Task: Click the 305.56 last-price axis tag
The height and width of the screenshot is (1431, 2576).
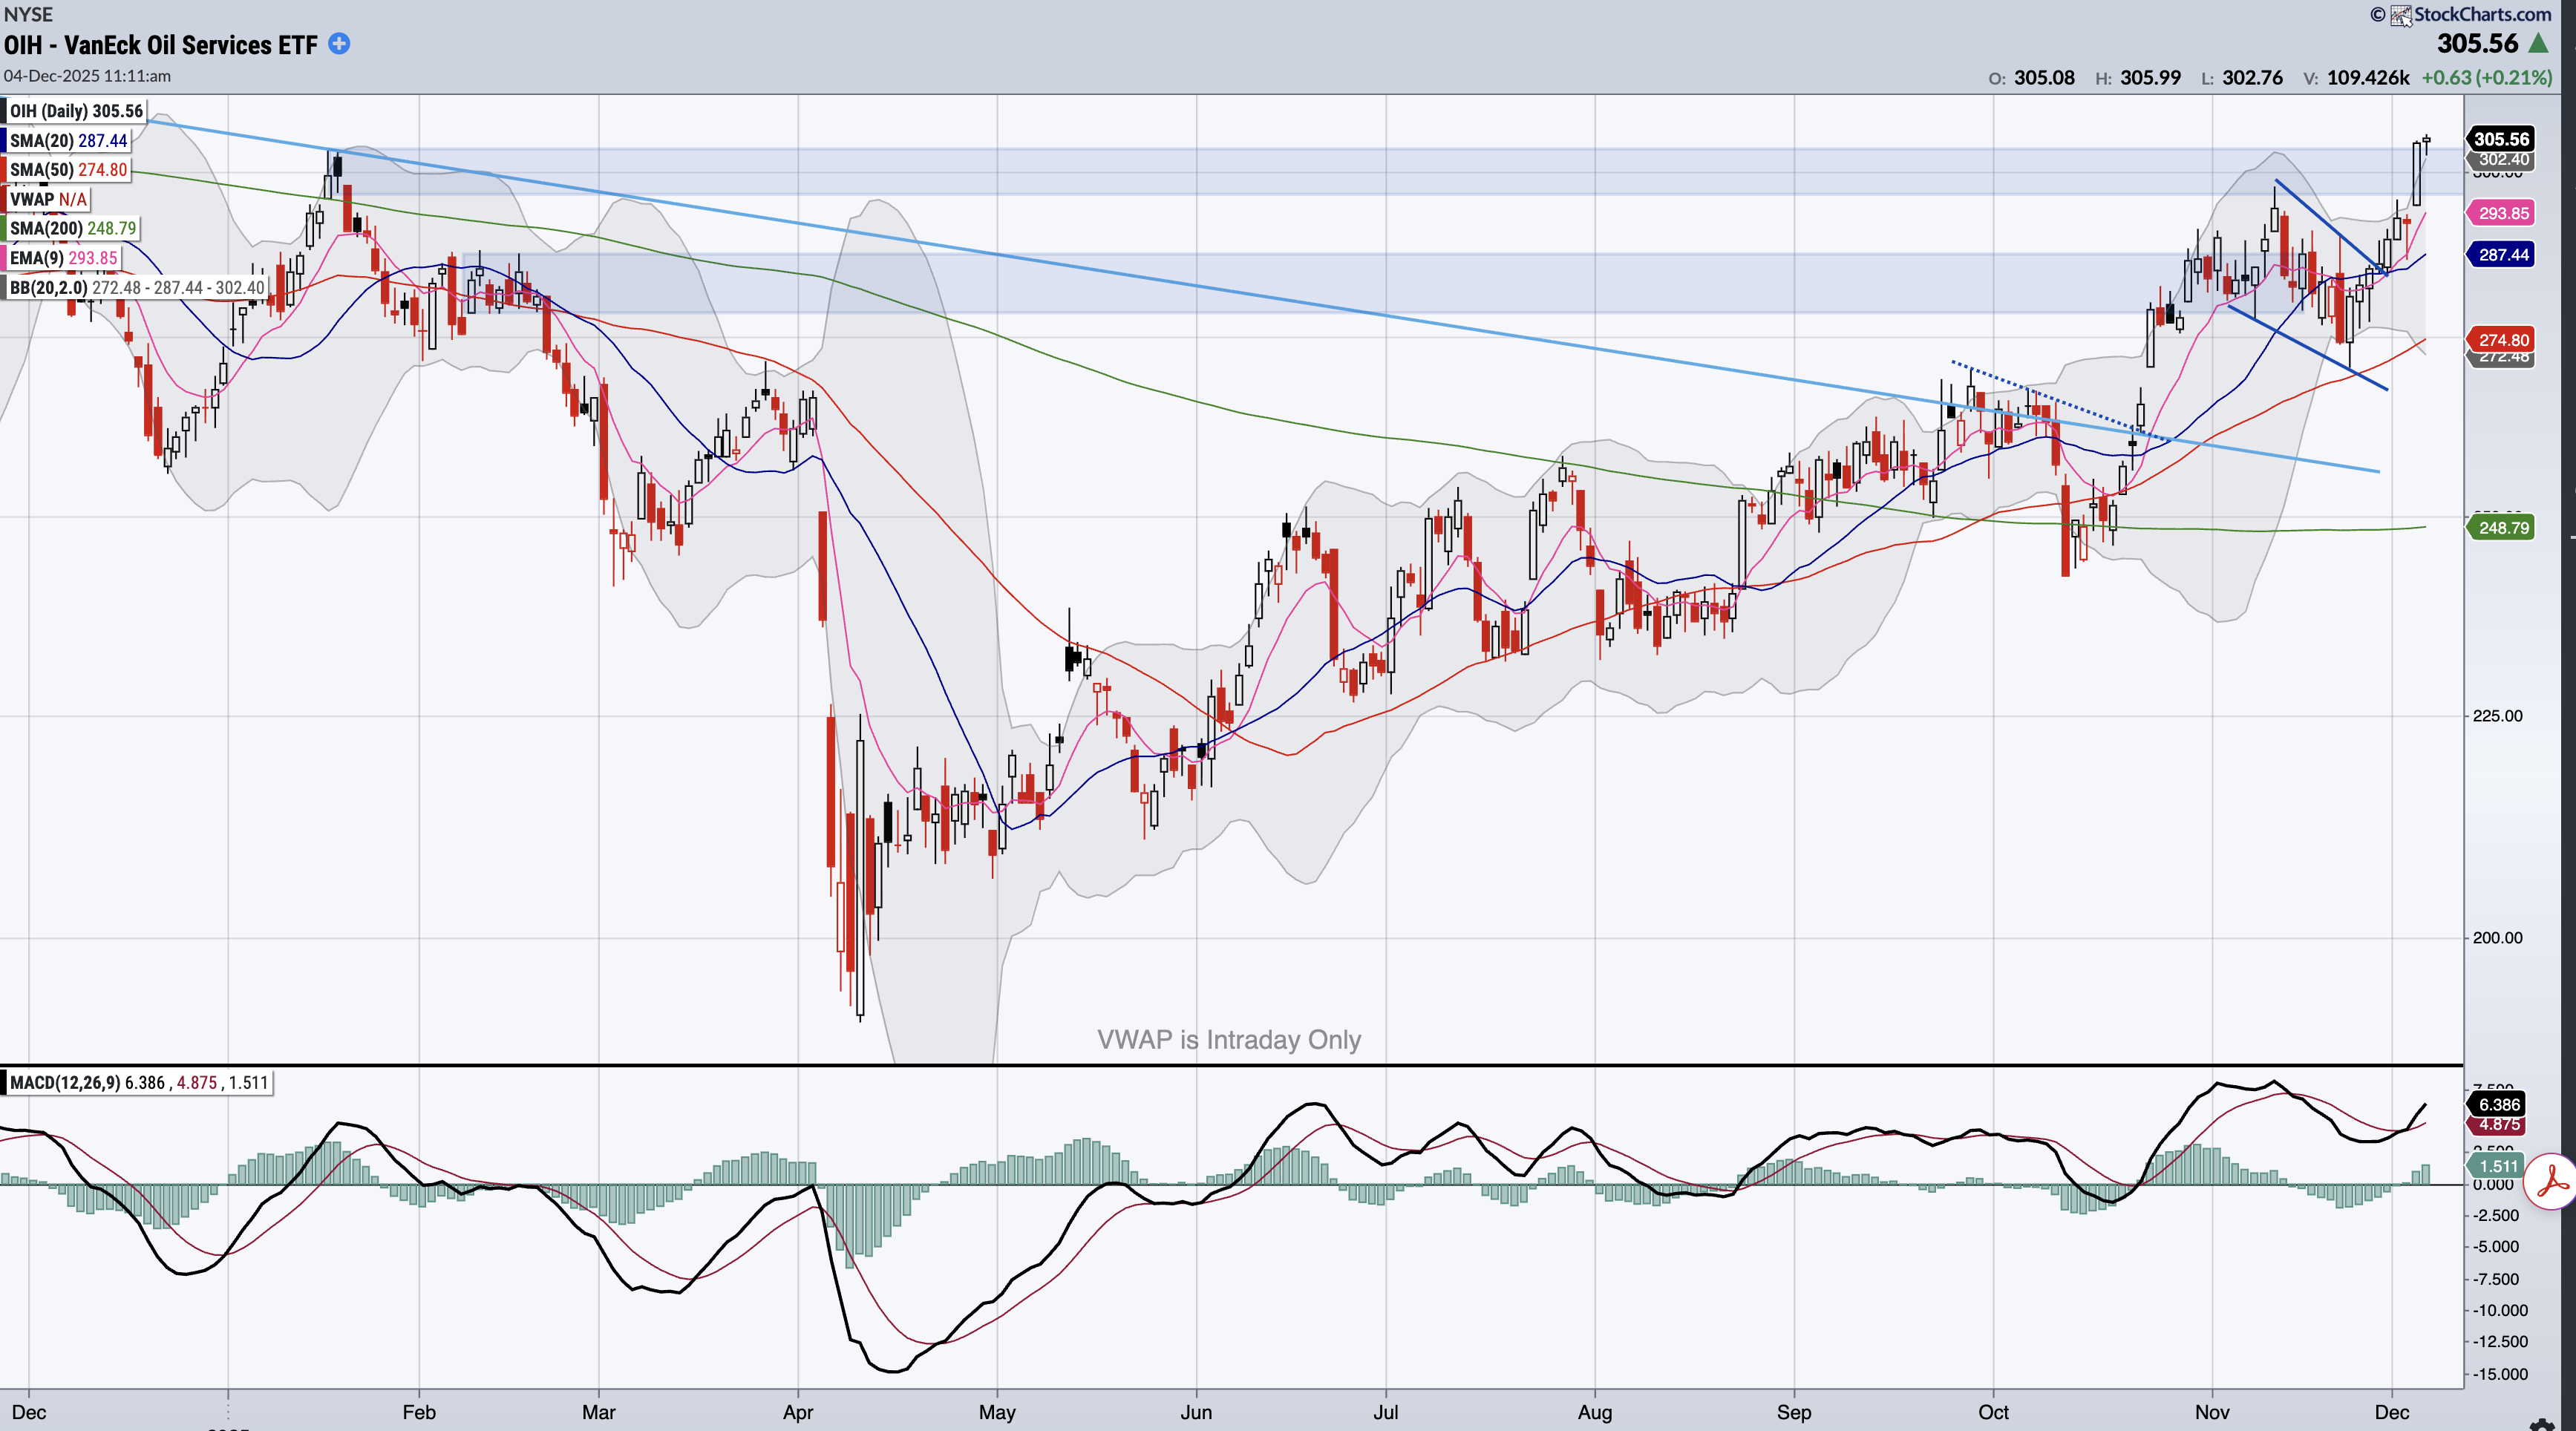Action: click(x=2501, y=139)
